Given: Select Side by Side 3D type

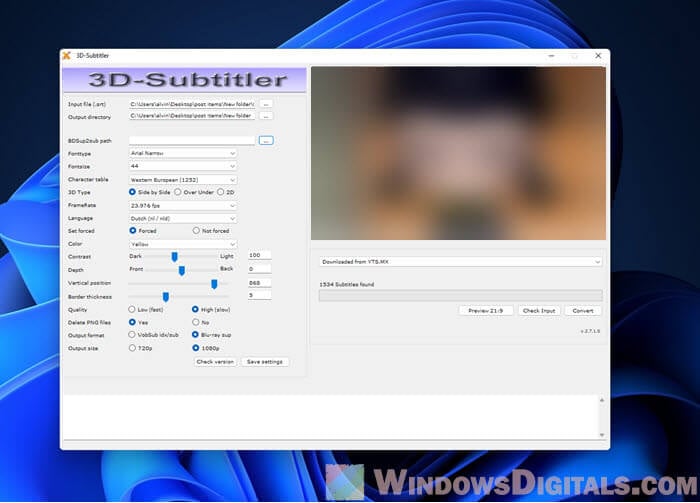Looking at the screenshot, I should 132,192.
